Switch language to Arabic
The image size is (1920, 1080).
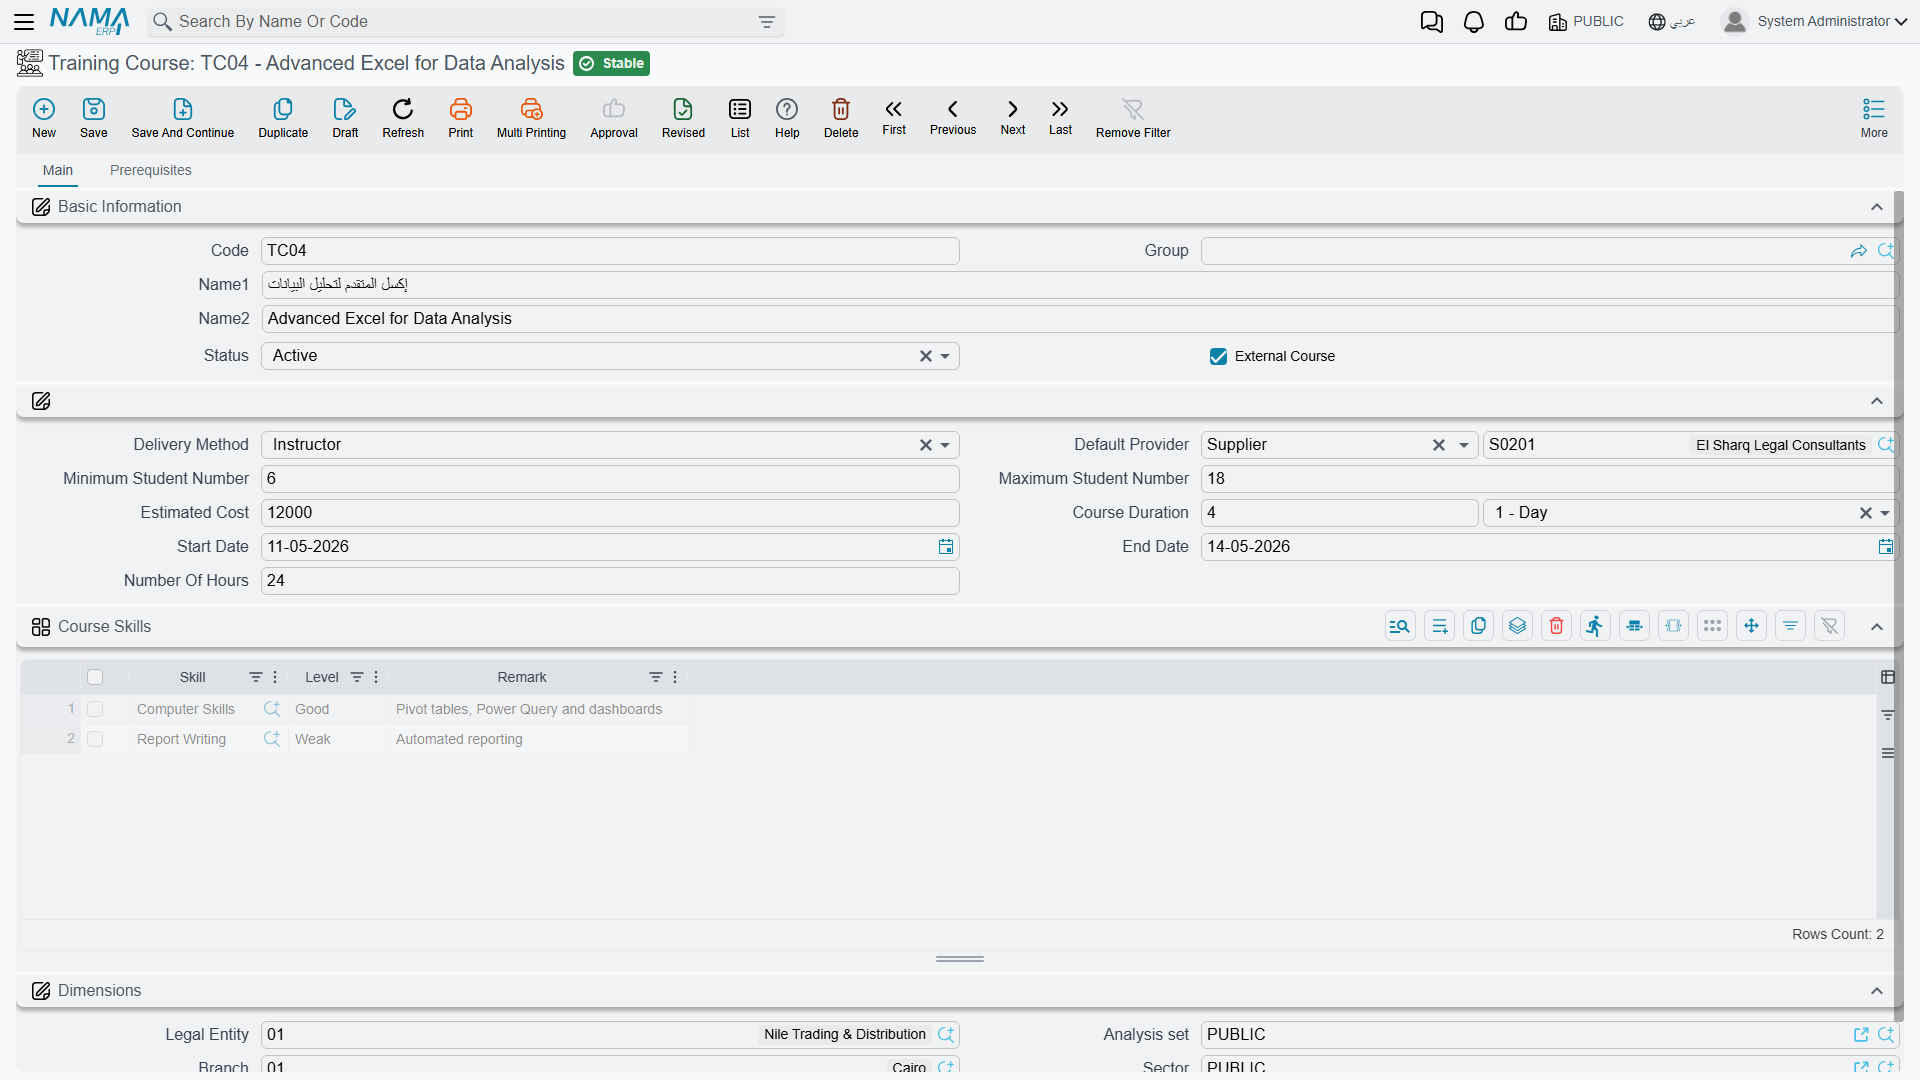click(x=1672, y=22)
